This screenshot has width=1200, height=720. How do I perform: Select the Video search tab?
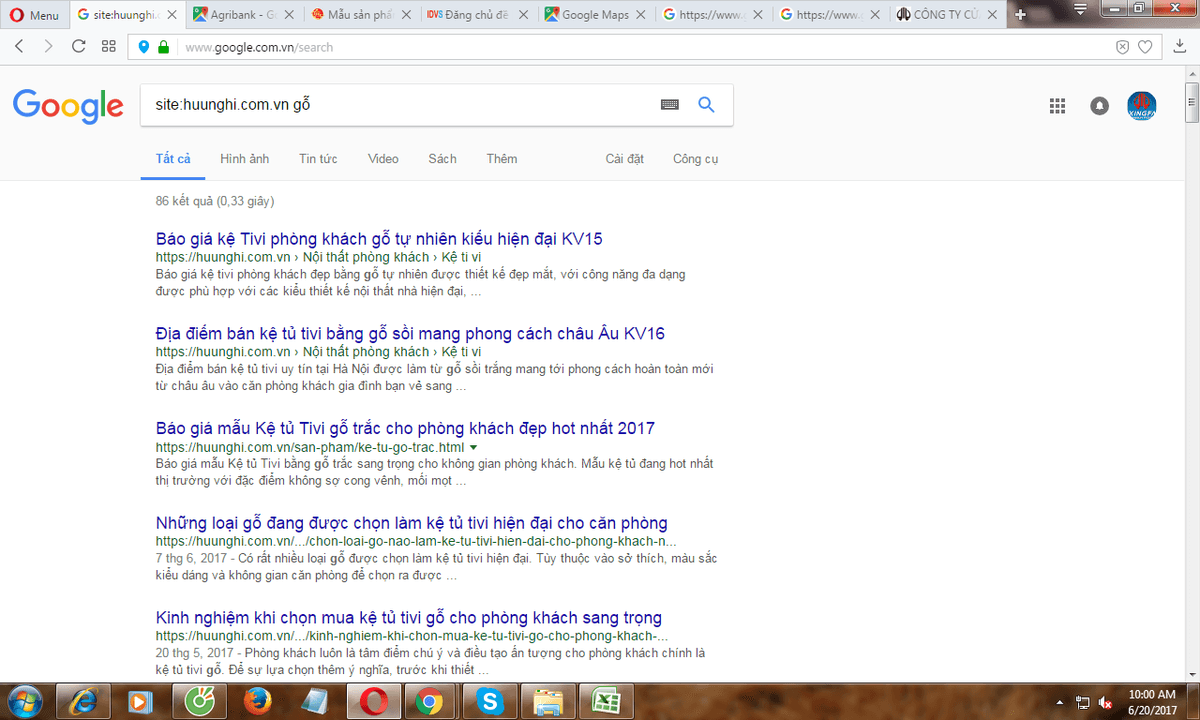383,159
